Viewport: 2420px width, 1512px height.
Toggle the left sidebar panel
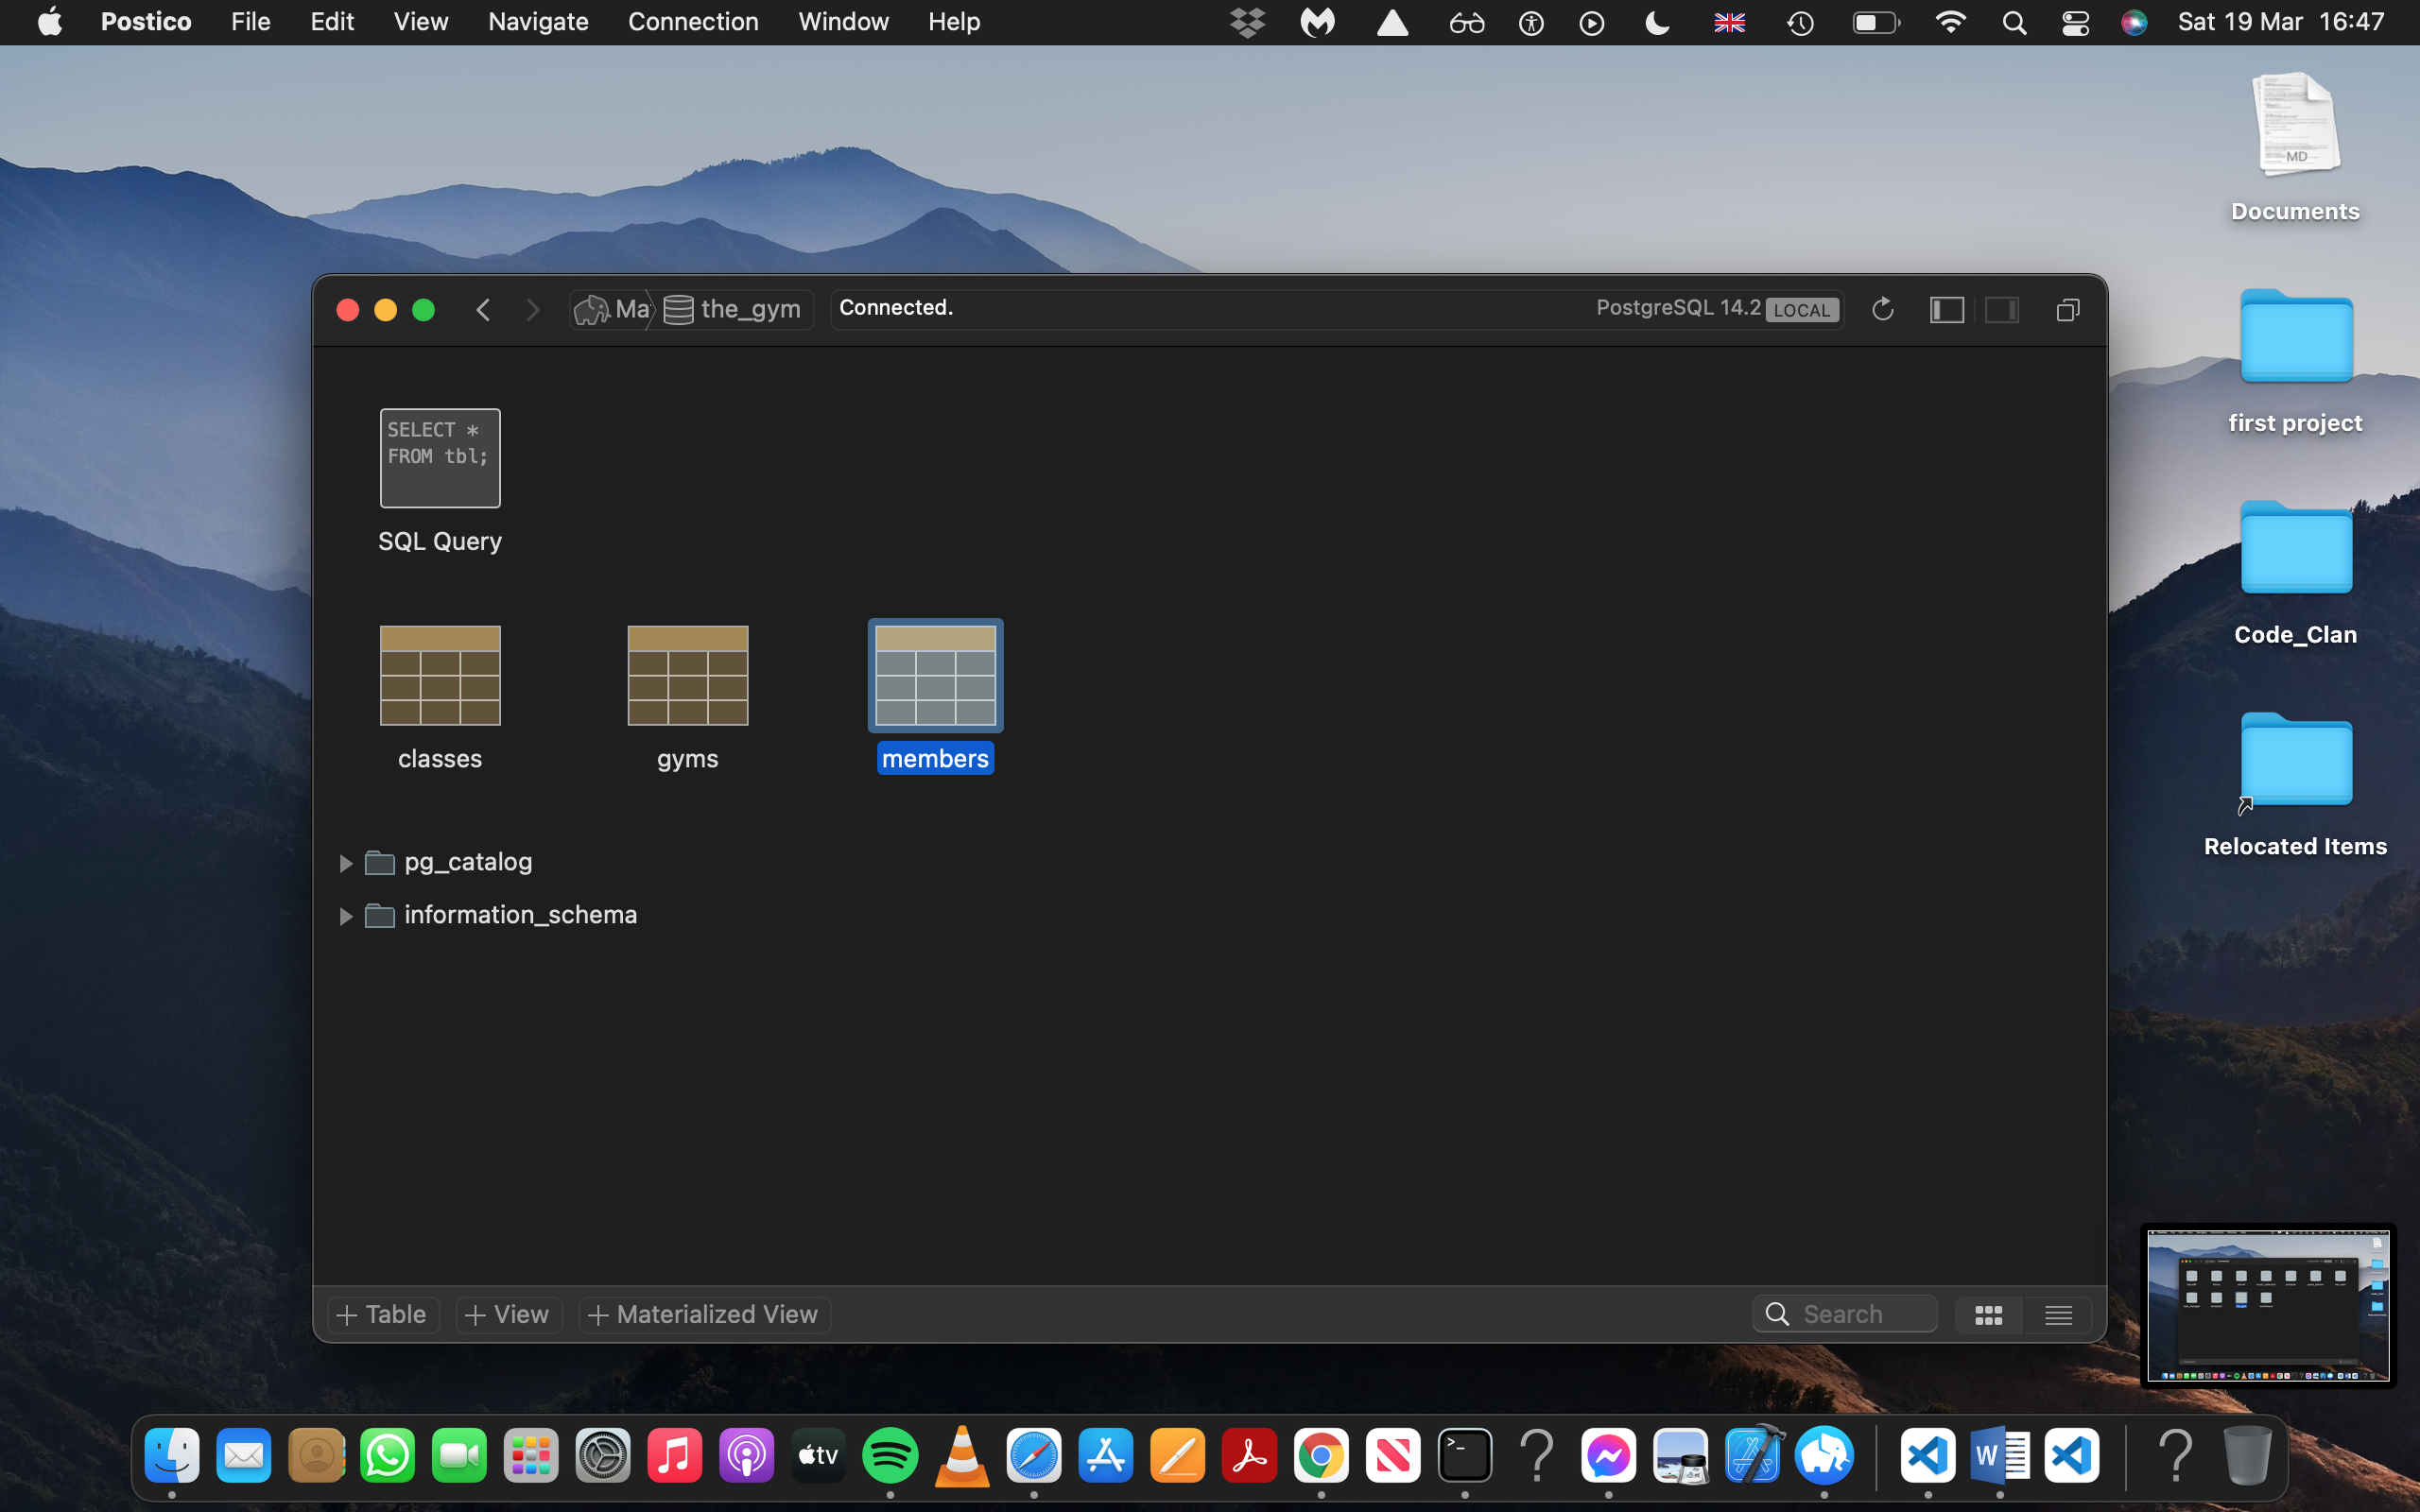pyautogui.click(x=1946, y=310)
